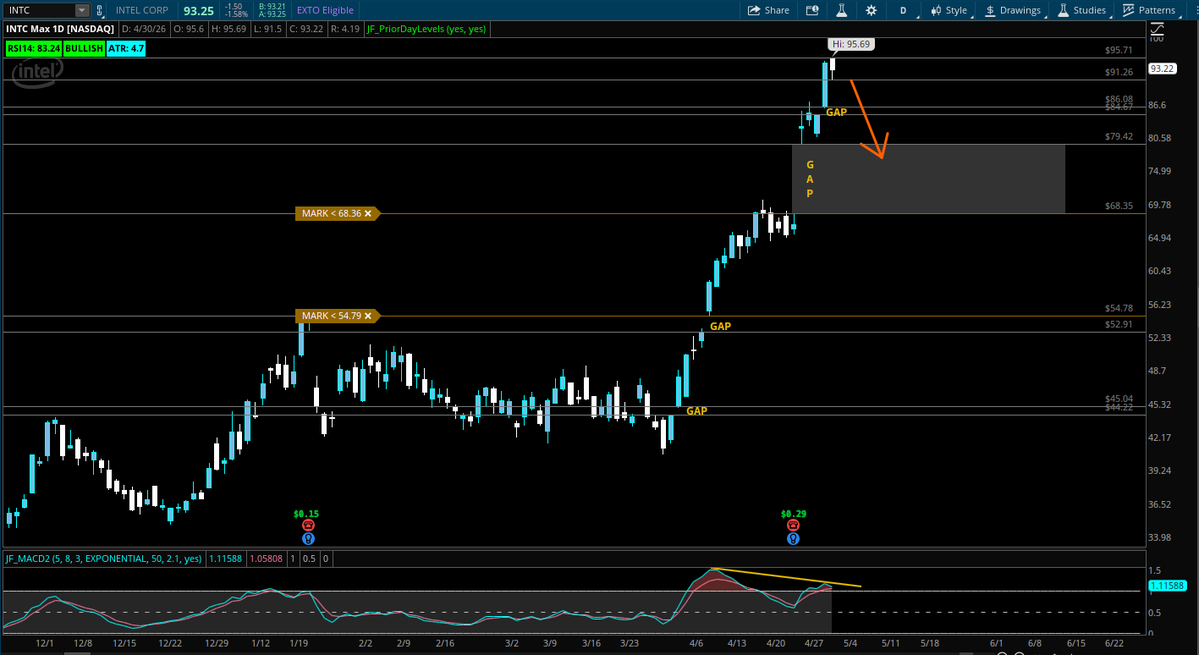Click the $95.71 price level label
Viewport: 1199px width, 655px height.
(x=1119, y=50)
